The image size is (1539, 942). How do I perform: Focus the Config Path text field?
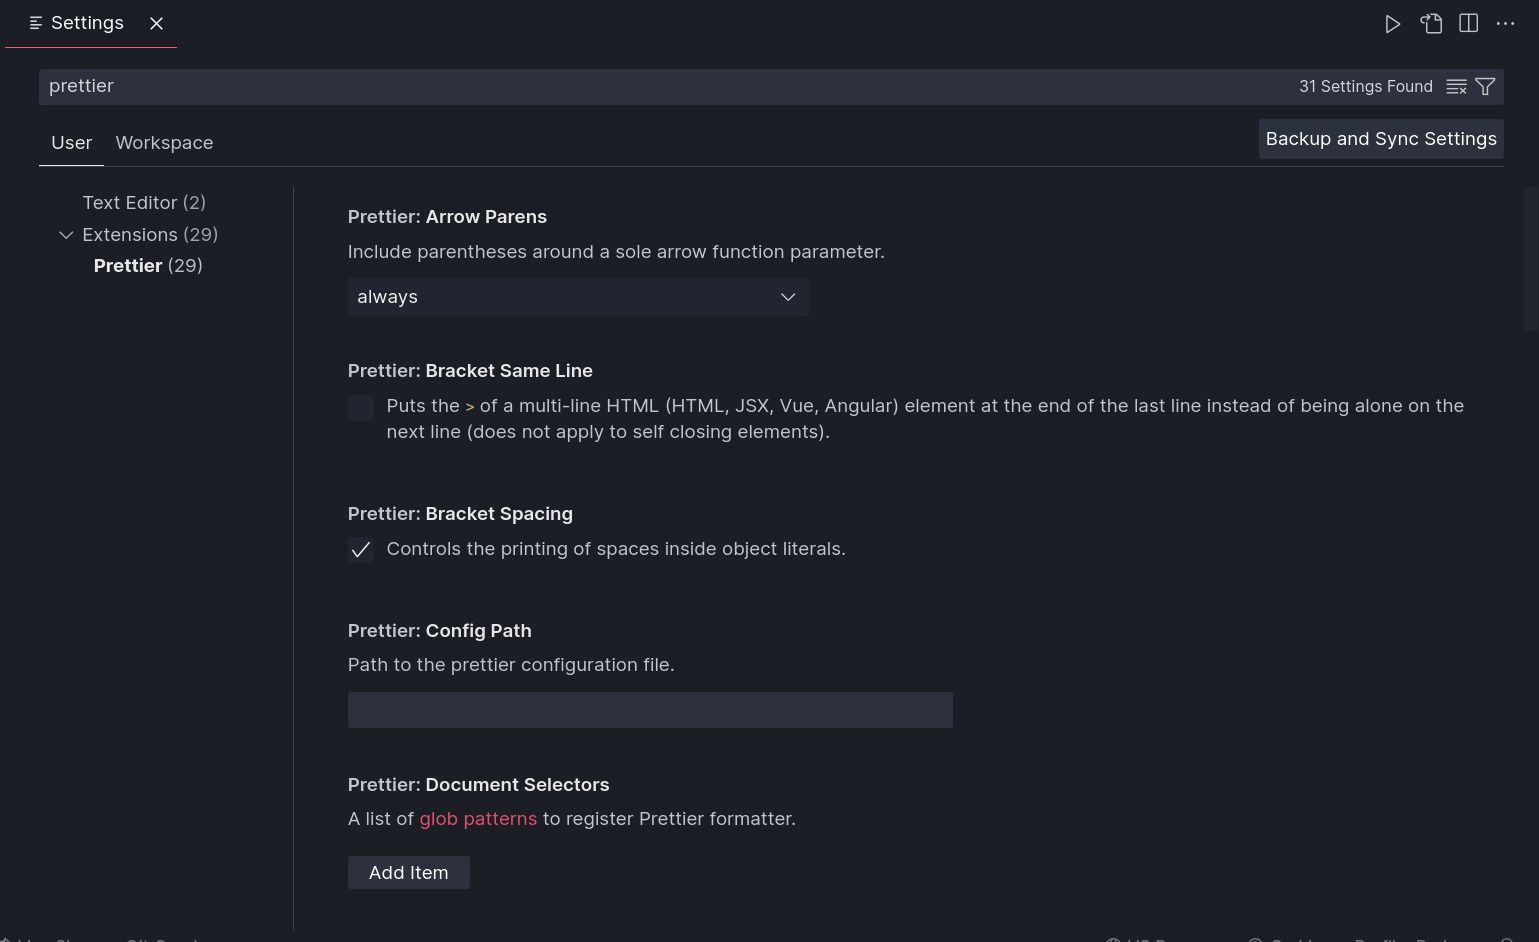pyautogui.click(x=650, y=710)
